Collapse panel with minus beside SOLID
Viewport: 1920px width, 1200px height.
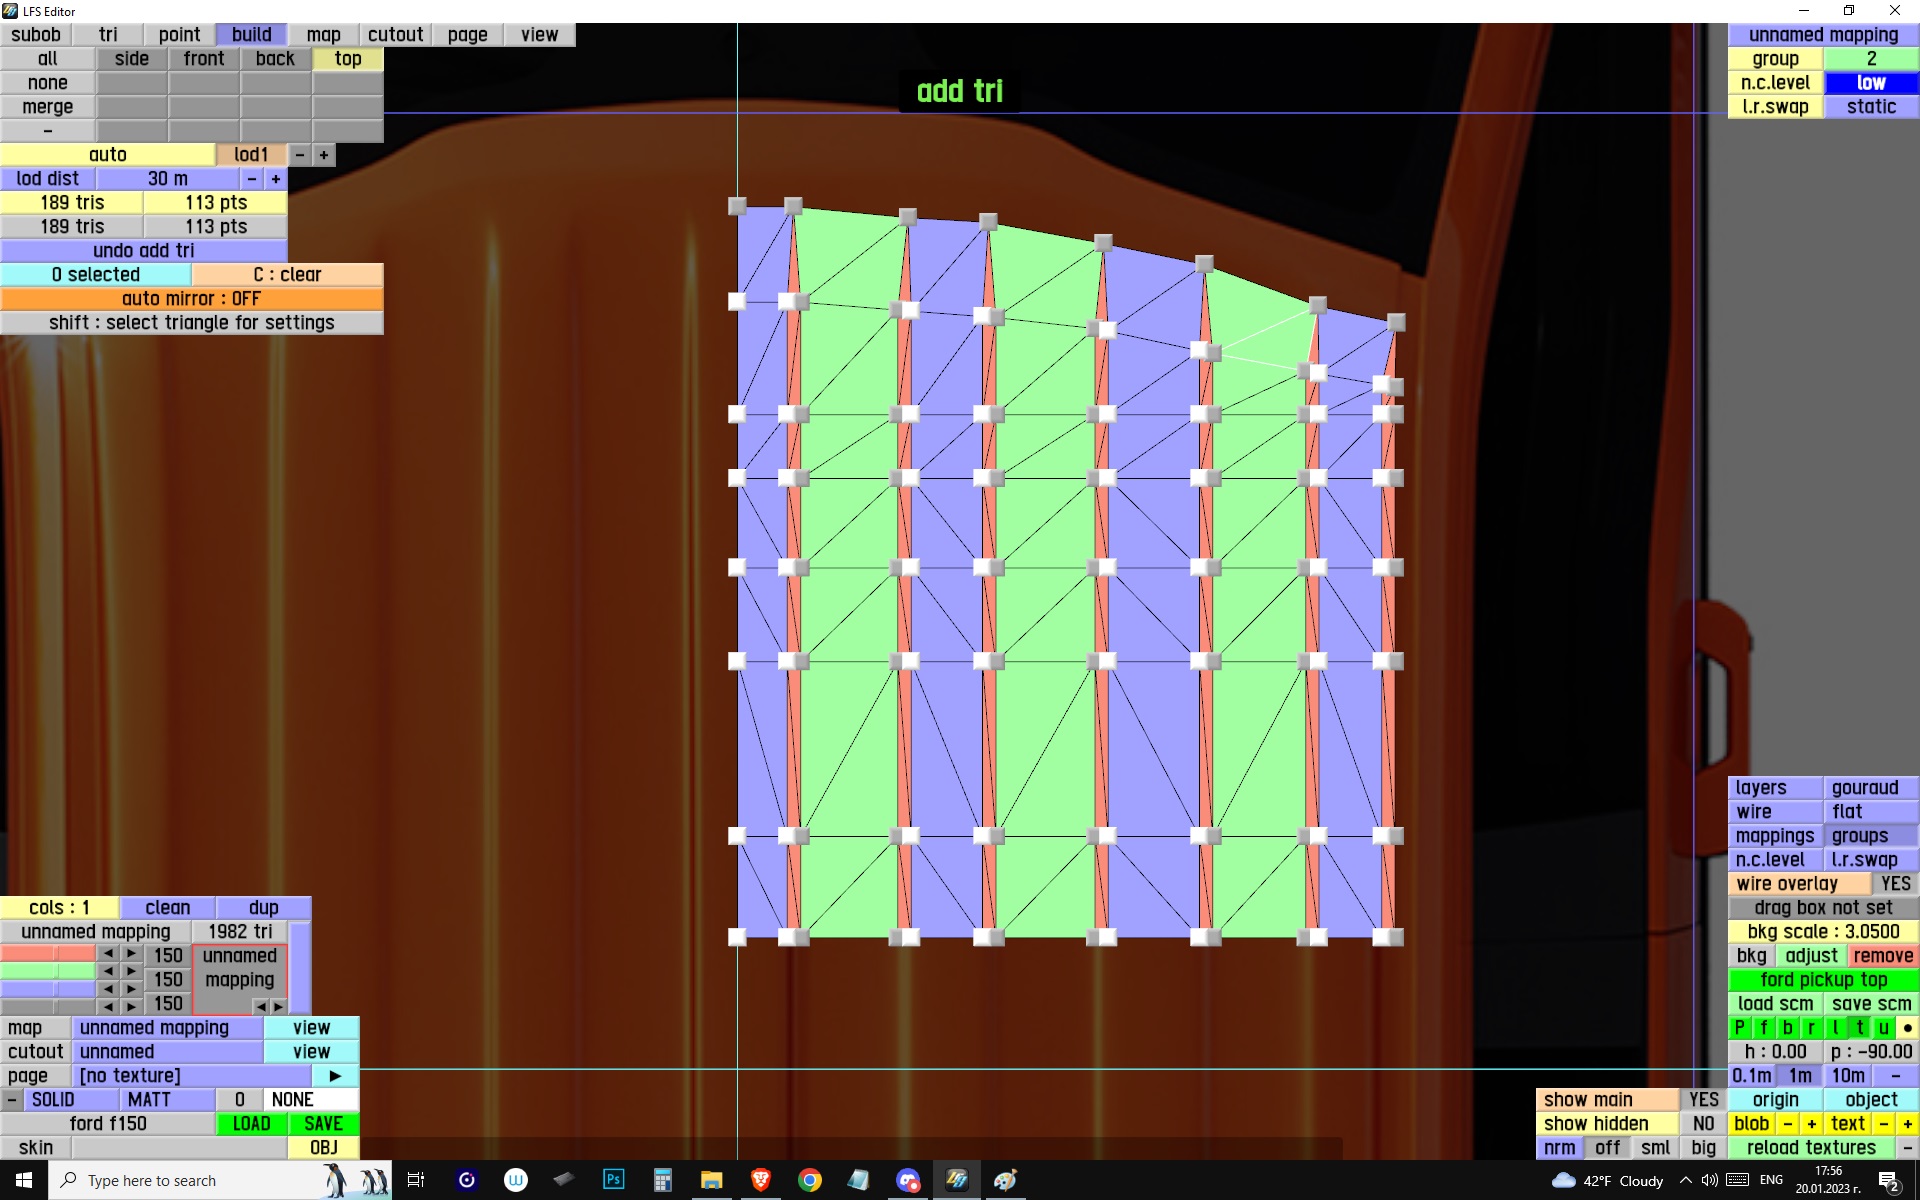(x=11, y=1100)
